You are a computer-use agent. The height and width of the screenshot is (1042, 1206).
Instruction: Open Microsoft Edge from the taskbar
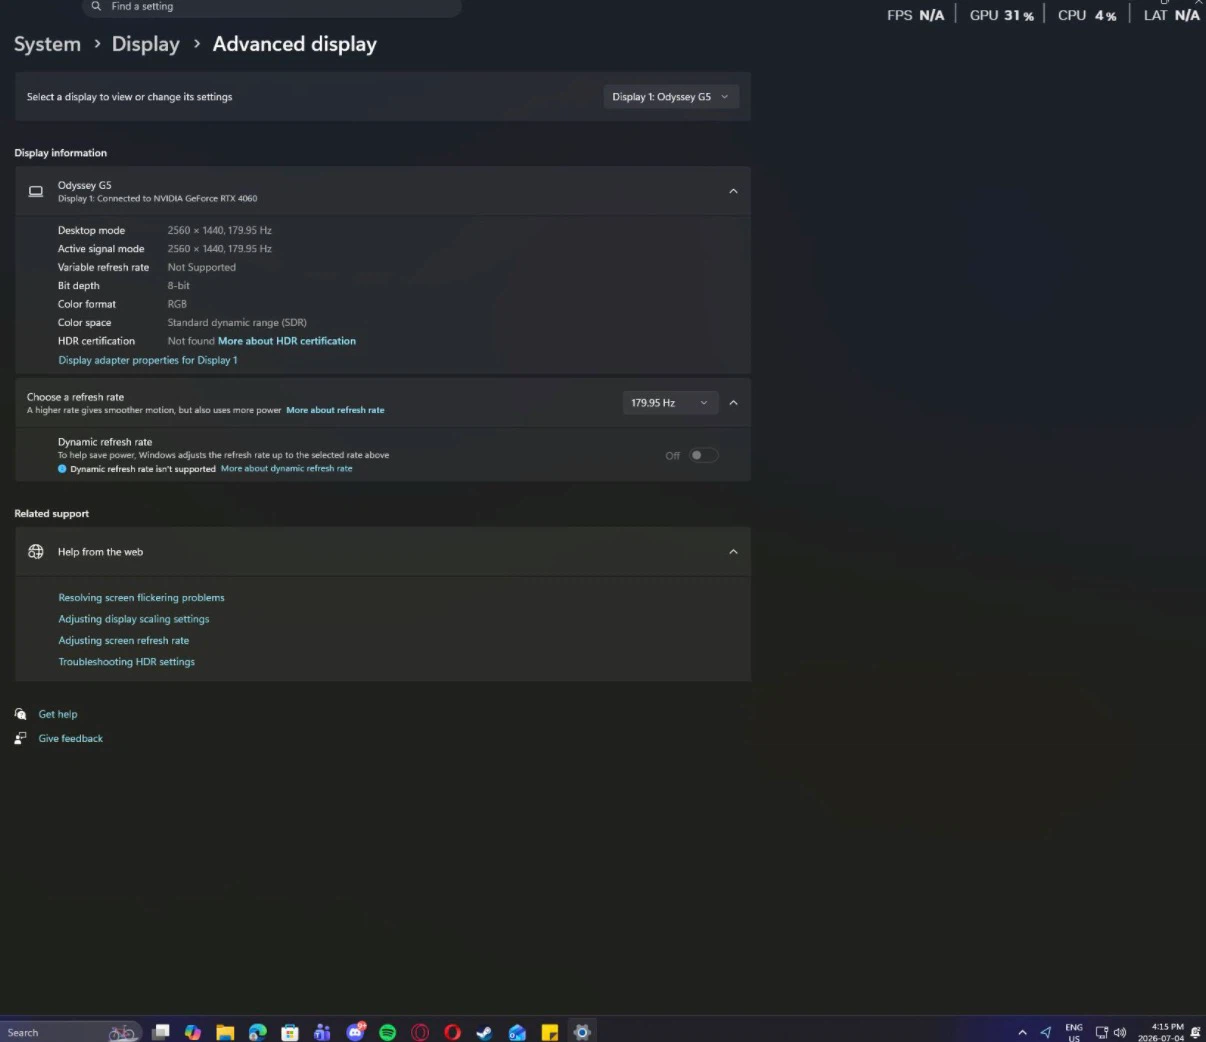click(258, 1032)
